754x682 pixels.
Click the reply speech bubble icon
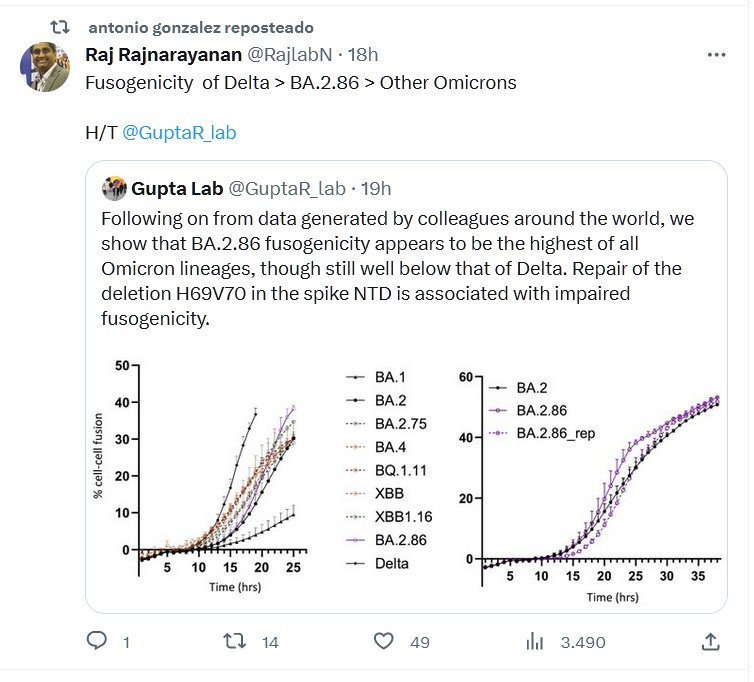click(x=98, y=641)
